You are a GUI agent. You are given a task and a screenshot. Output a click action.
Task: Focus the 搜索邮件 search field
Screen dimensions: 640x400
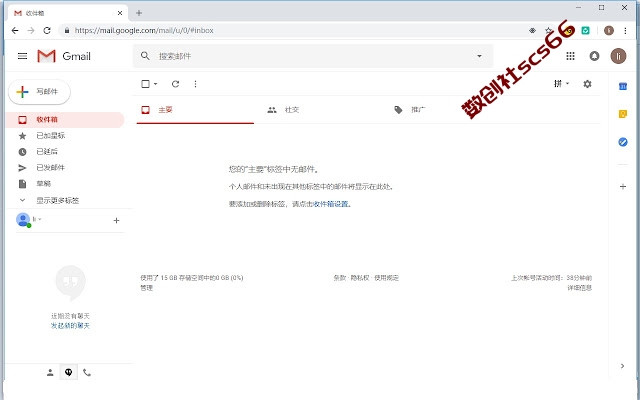point(312,56)
